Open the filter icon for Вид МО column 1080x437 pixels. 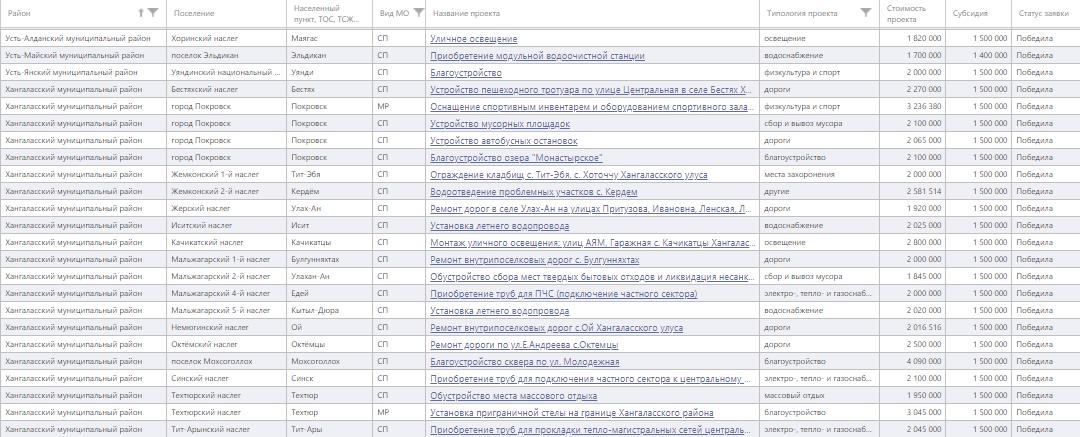click(418, 12)
